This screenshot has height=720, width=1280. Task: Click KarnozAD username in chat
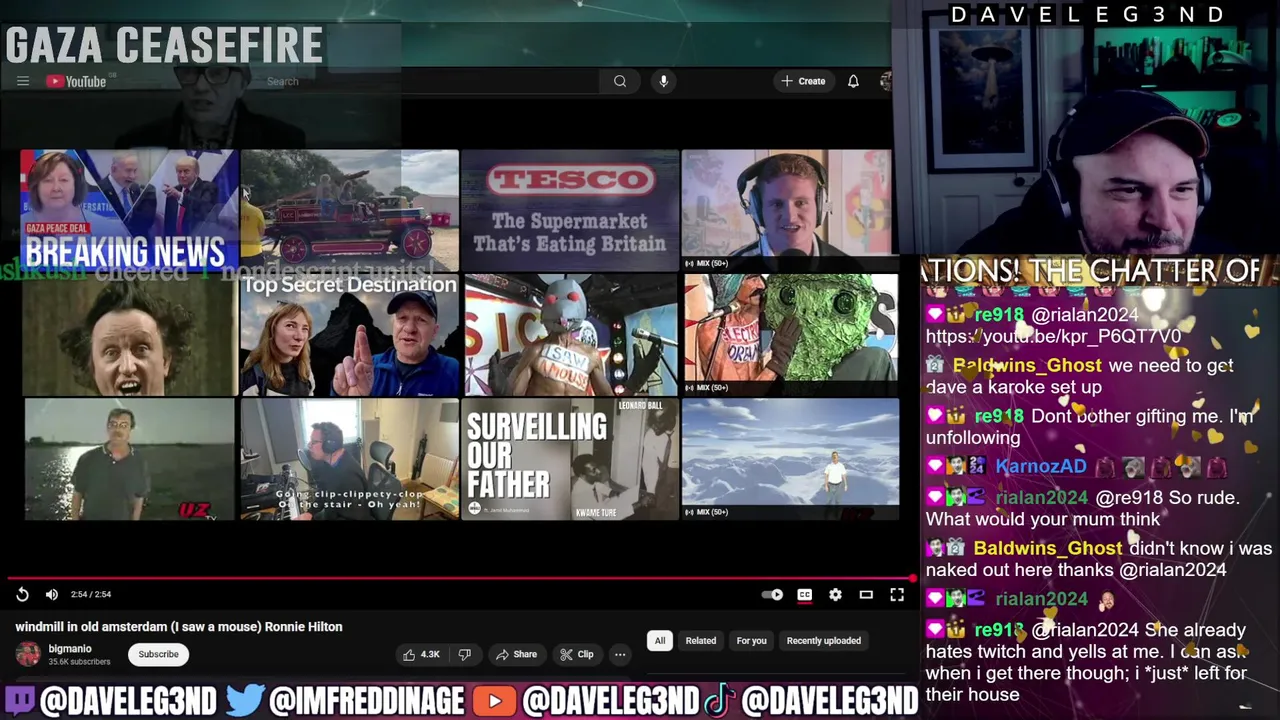point(1040,467)
